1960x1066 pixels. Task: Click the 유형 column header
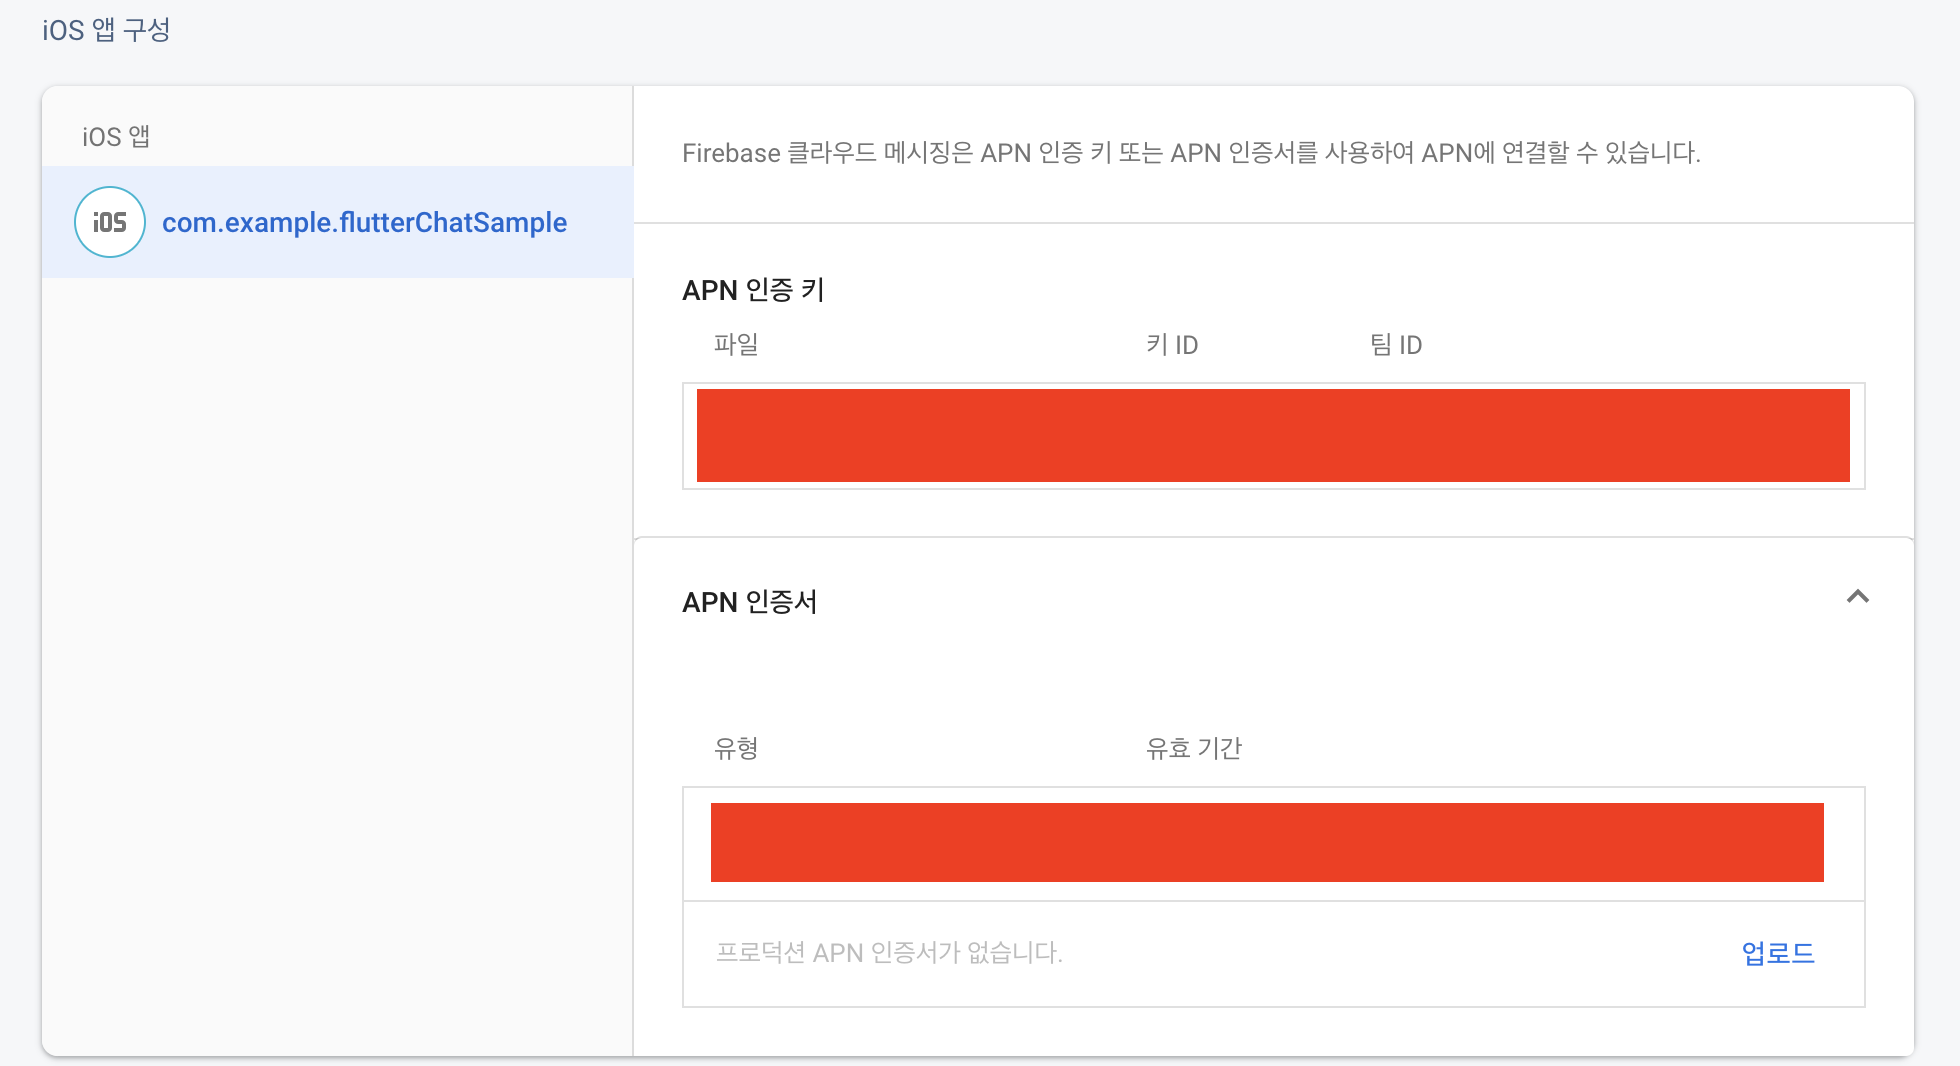pyautogui.click(x=736, y=748)
